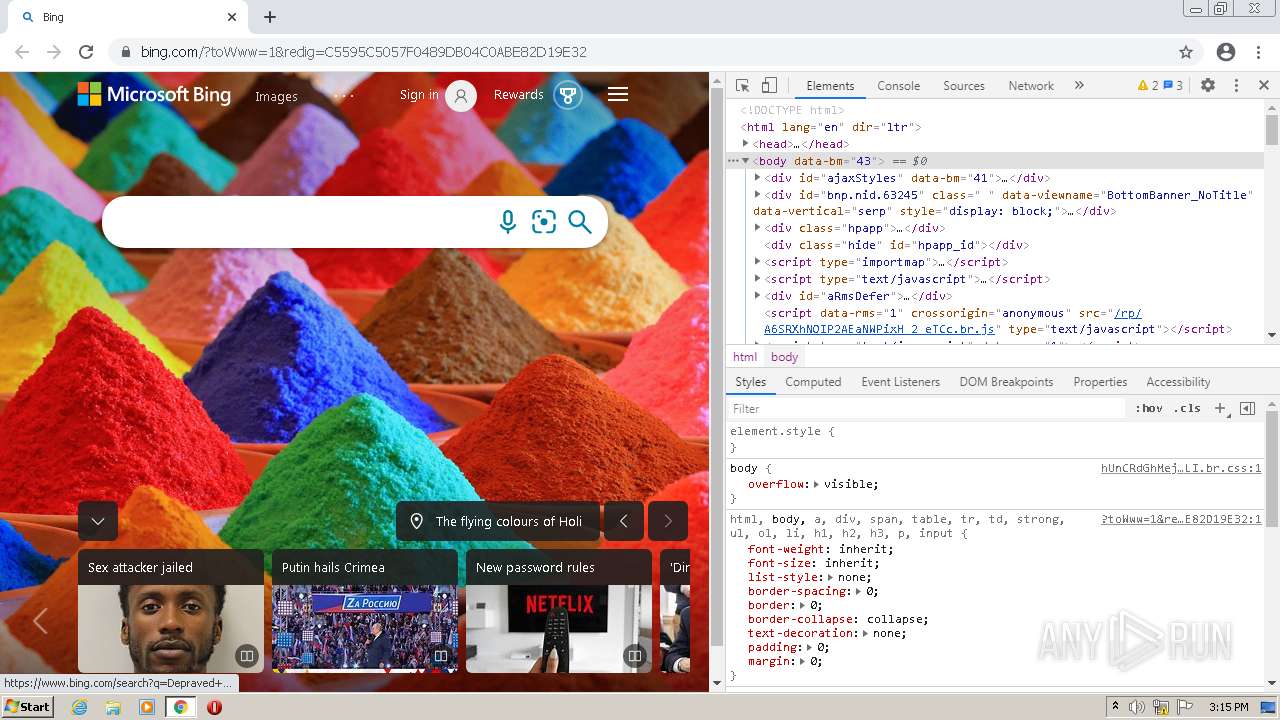Click the volume icon in system tray
The image size is (1280, 720).
1137,707
